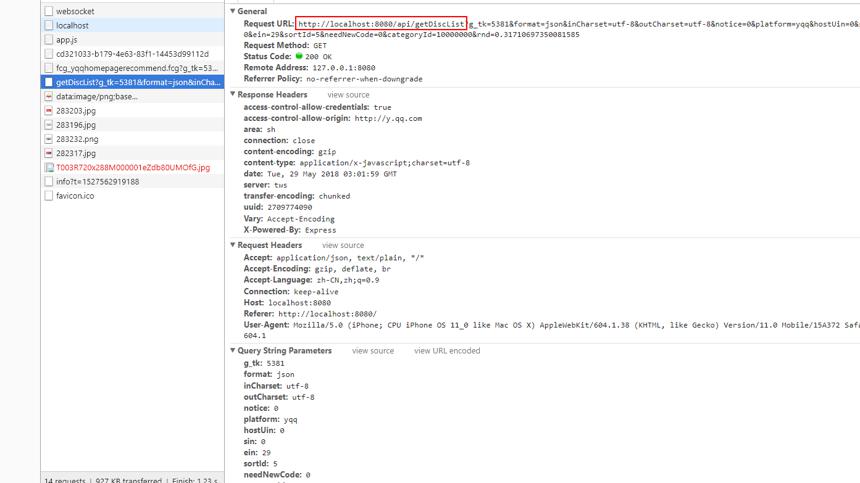Click view source for Request Headers
The height and width of the screenshot is (483, 860).
[343, 245]
